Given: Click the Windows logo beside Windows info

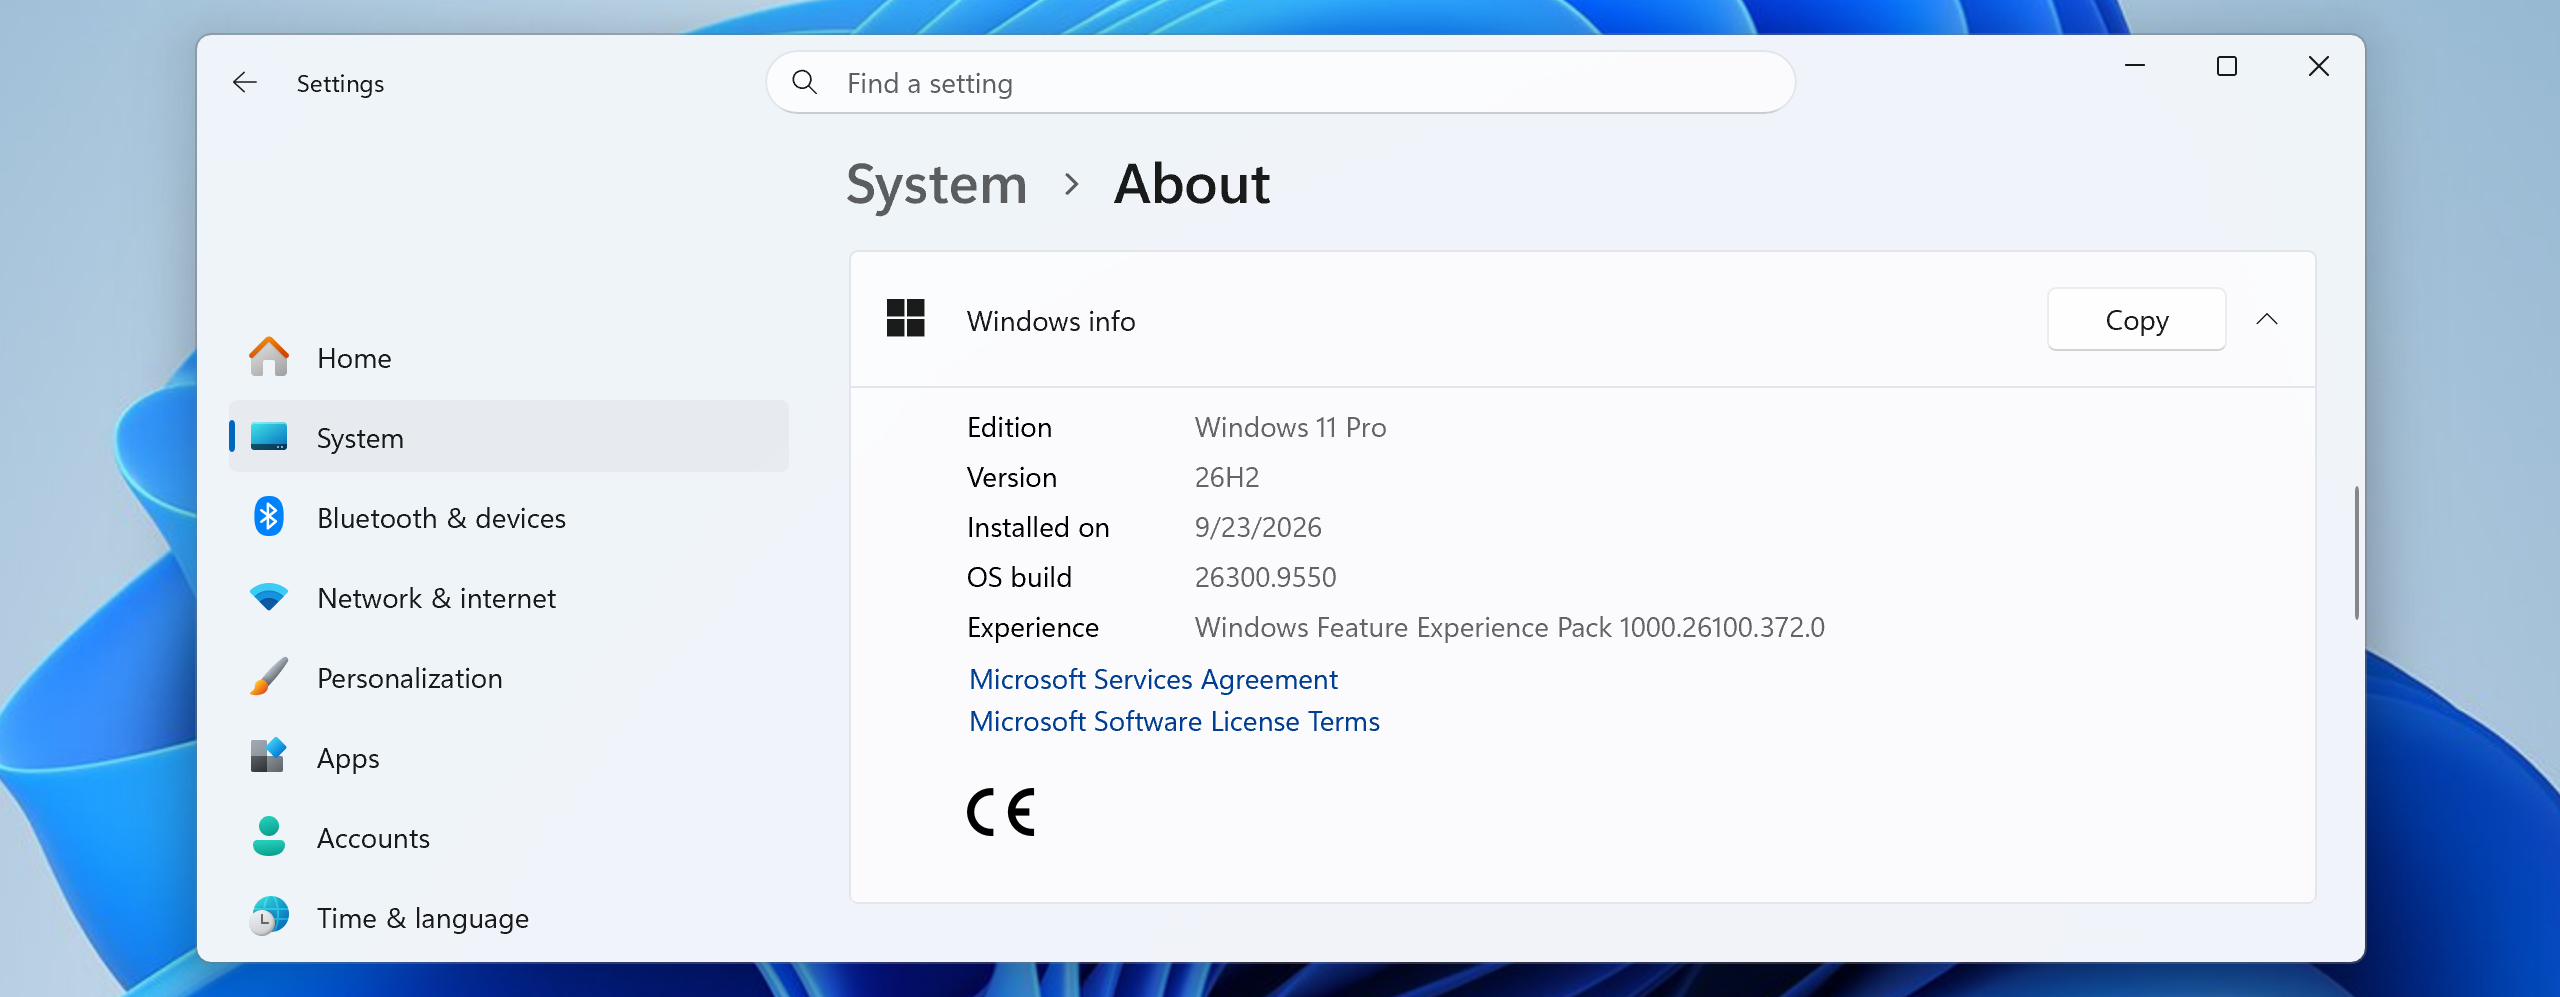Looking at the screenshot, I should point(905,319).
